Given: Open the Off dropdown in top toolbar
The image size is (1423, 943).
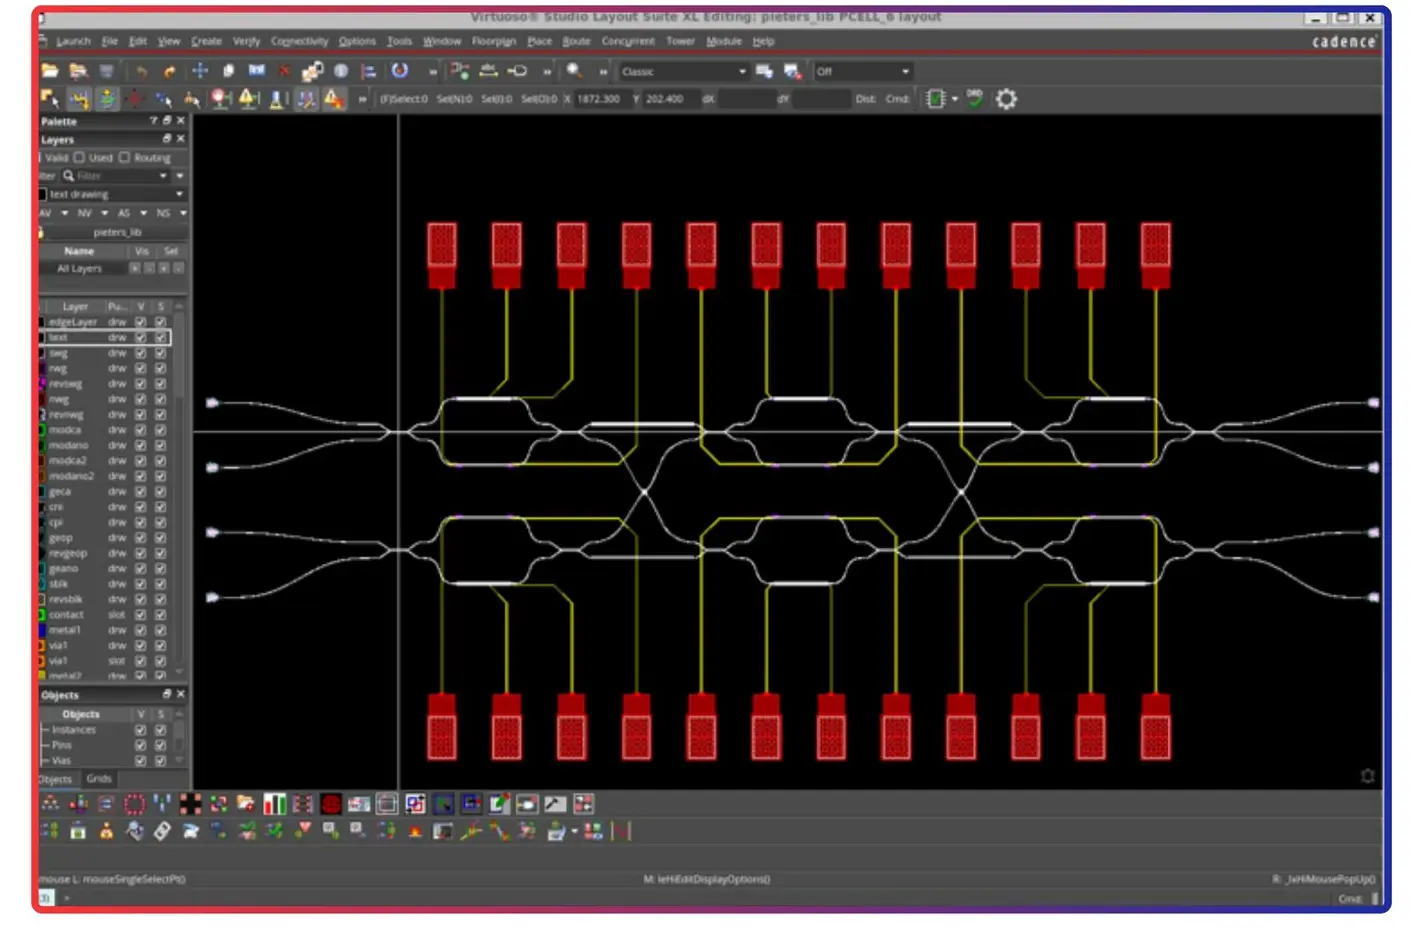Looking at the screenshot, I should 862,71.
